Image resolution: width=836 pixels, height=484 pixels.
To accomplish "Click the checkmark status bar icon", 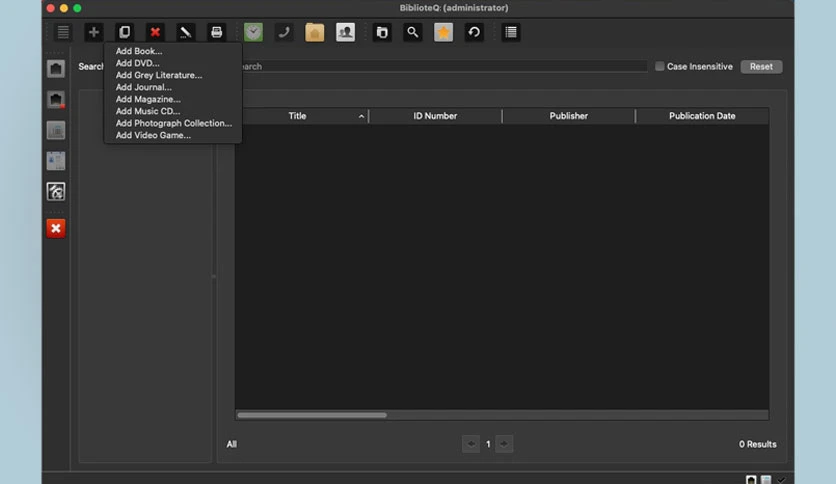I will pos(782,480).
